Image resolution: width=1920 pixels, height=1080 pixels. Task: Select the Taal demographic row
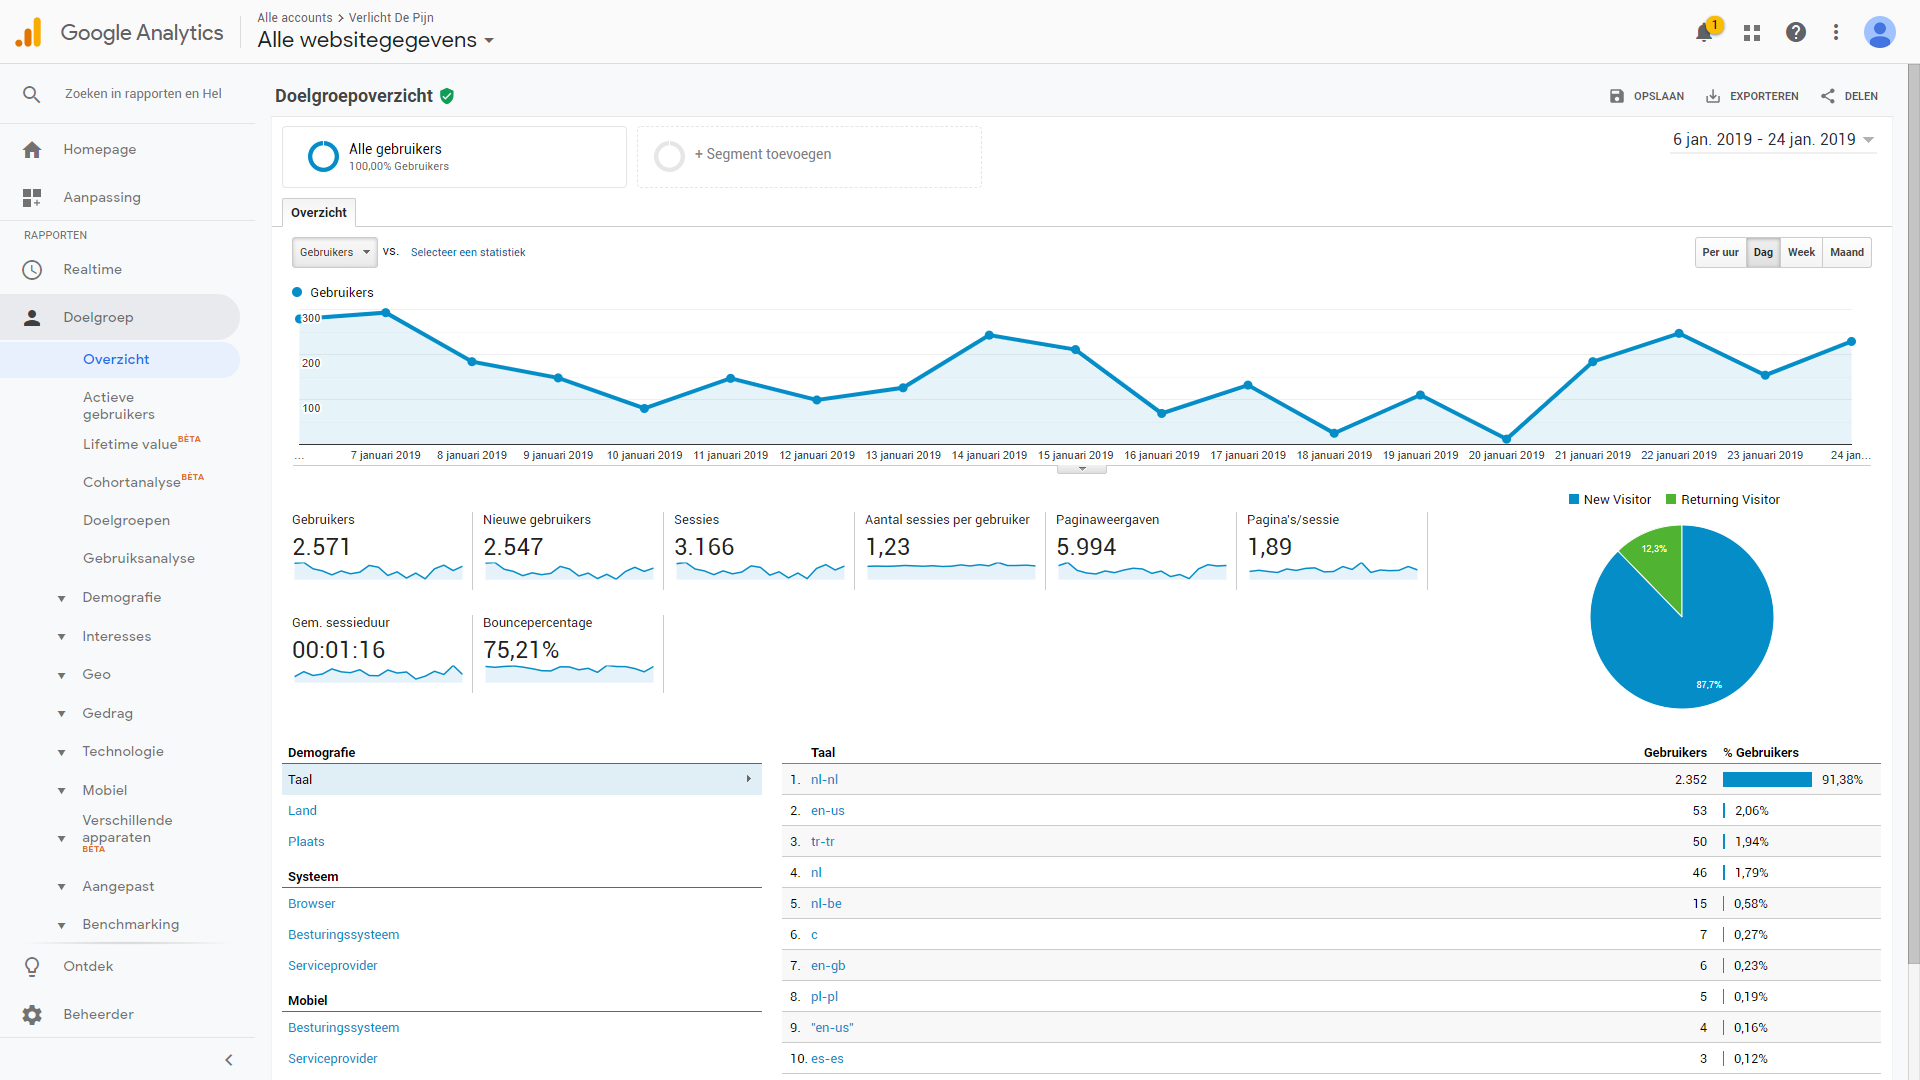pos(522,780)
